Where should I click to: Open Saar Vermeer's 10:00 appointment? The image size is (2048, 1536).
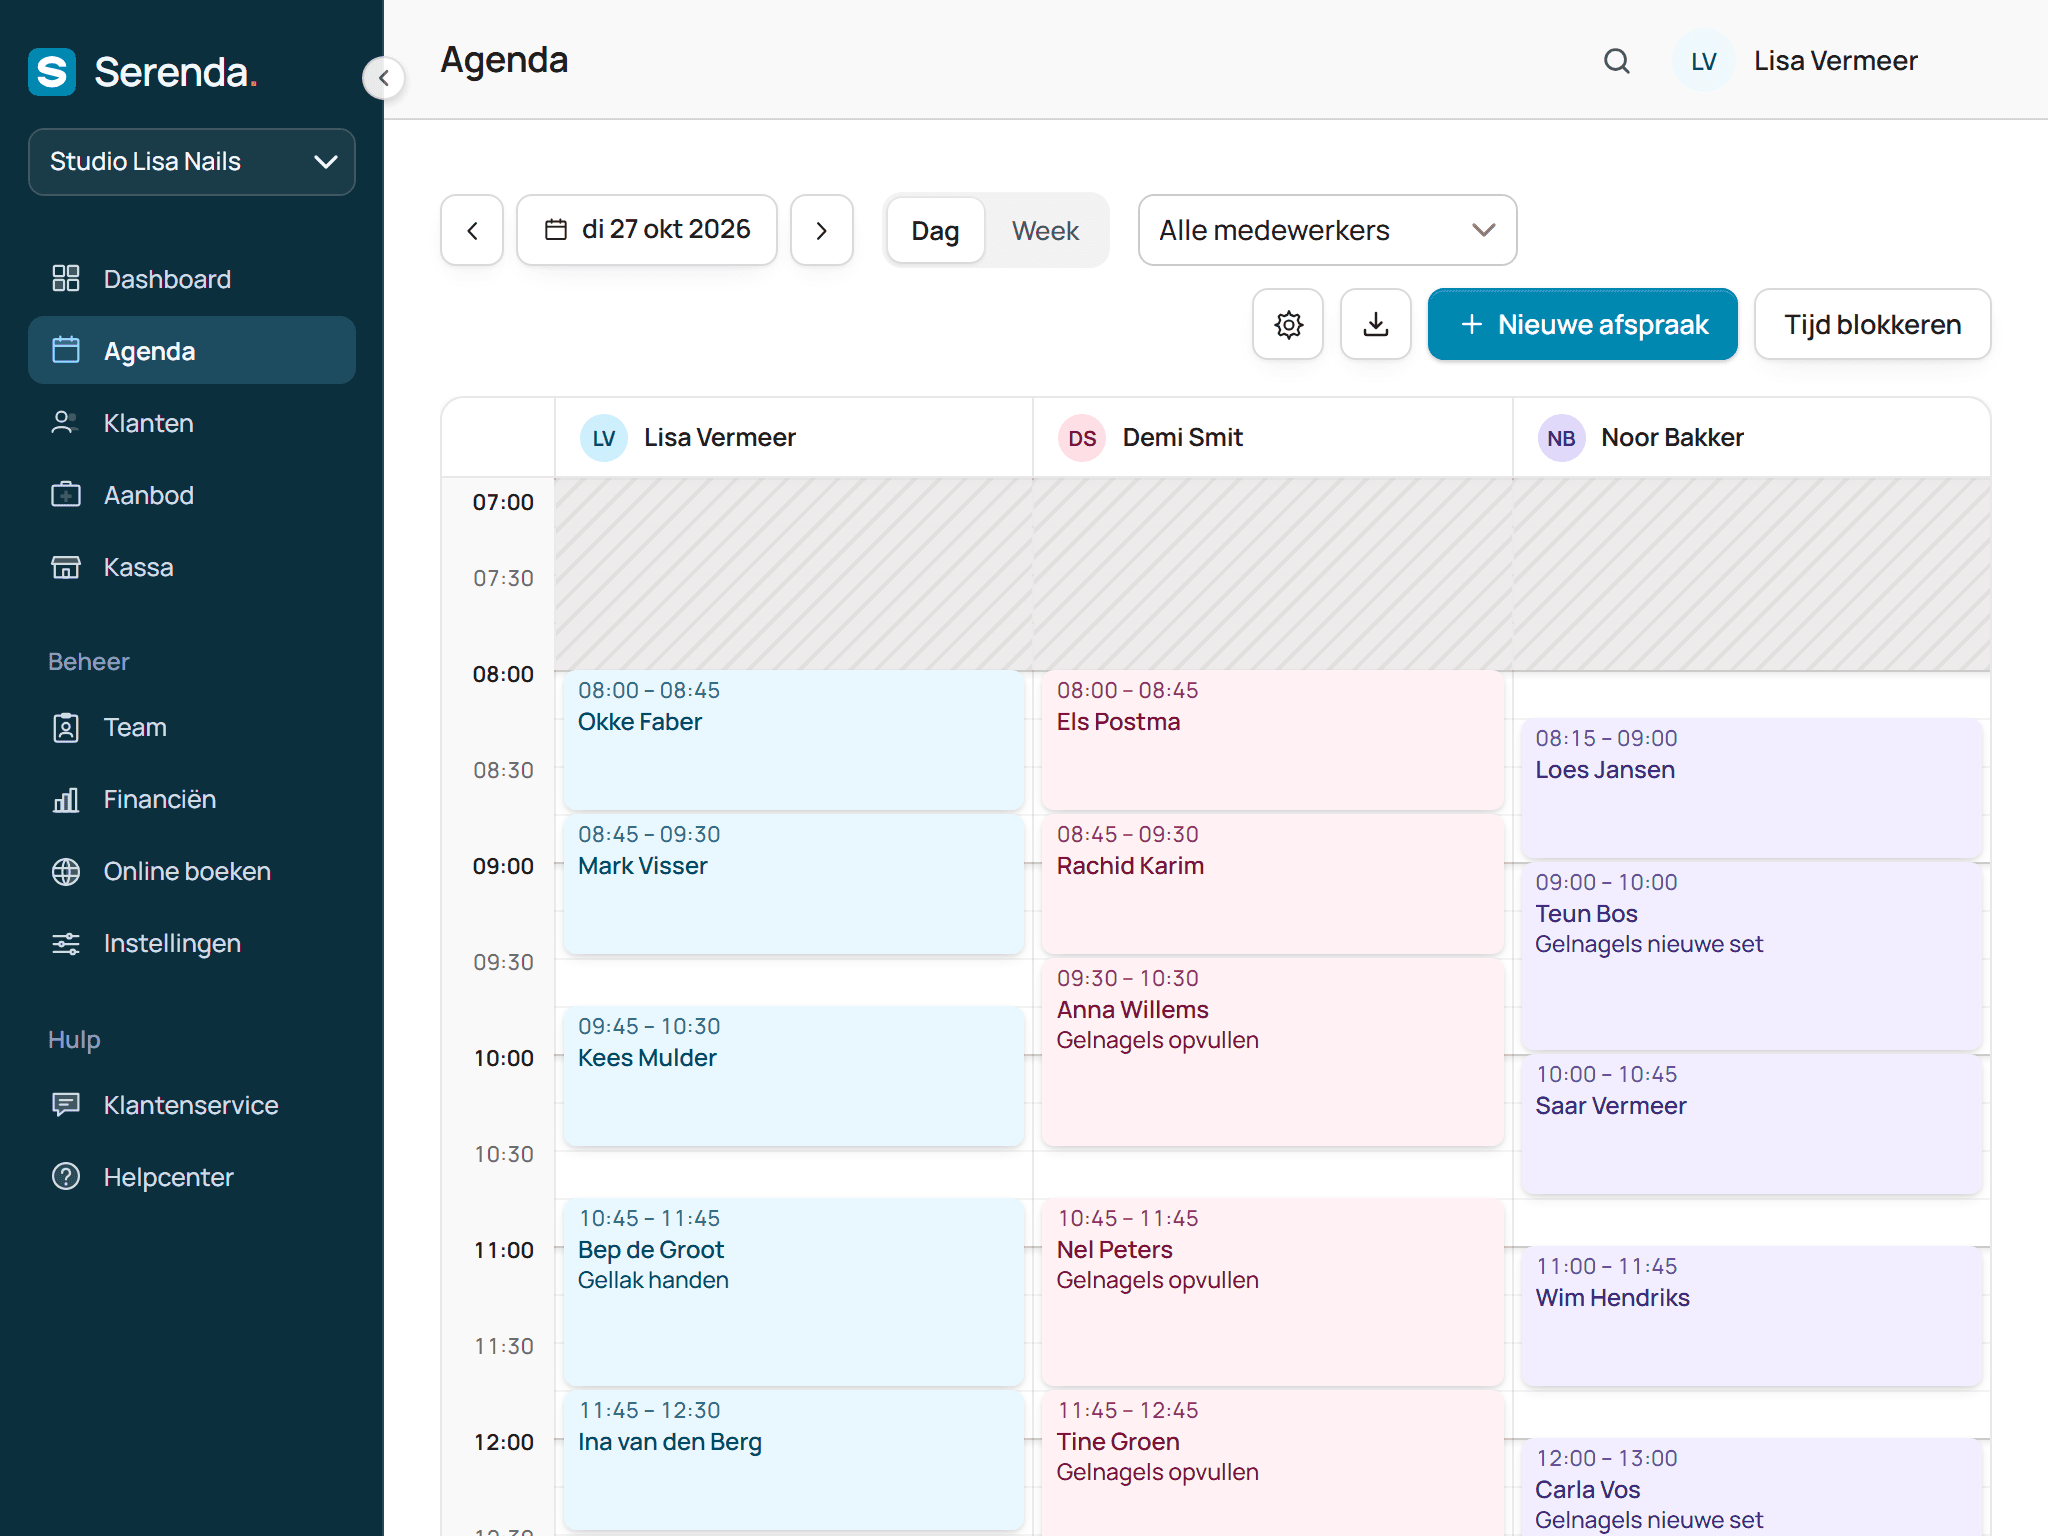pos(1751,1124)
